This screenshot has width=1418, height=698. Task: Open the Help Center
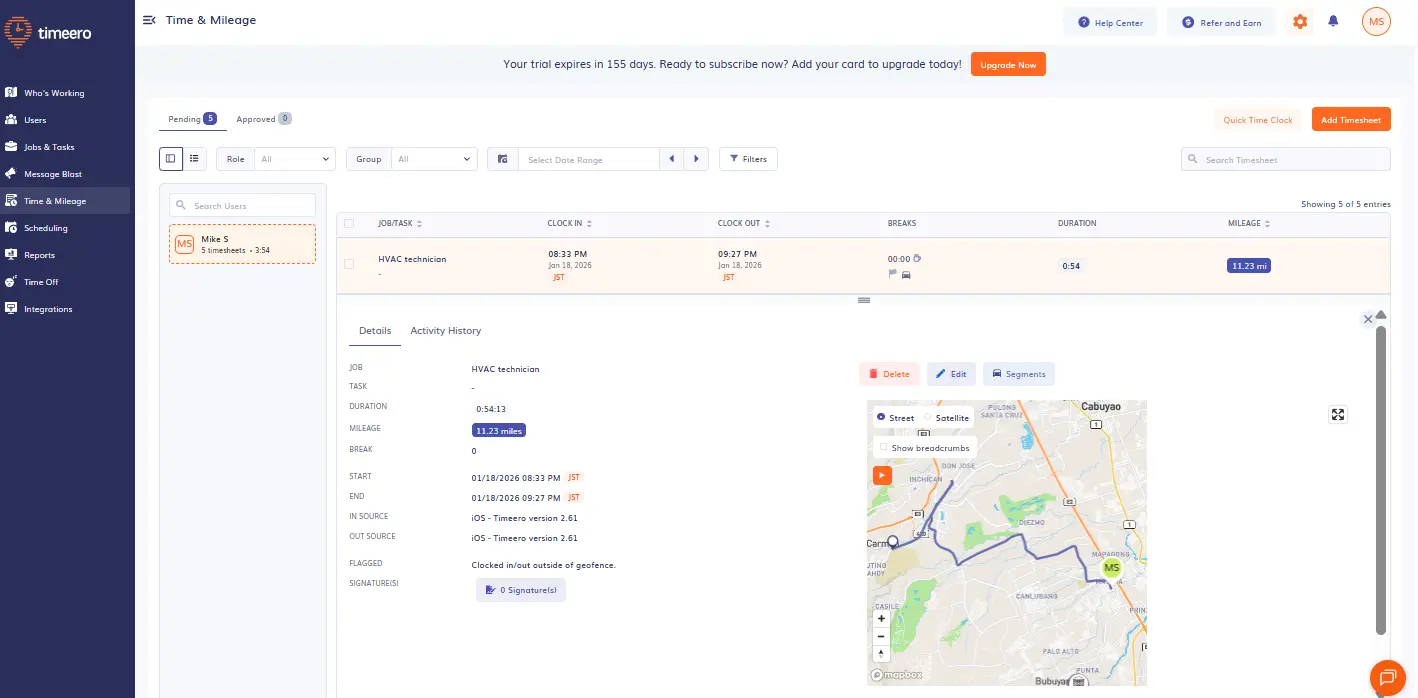1110,22
